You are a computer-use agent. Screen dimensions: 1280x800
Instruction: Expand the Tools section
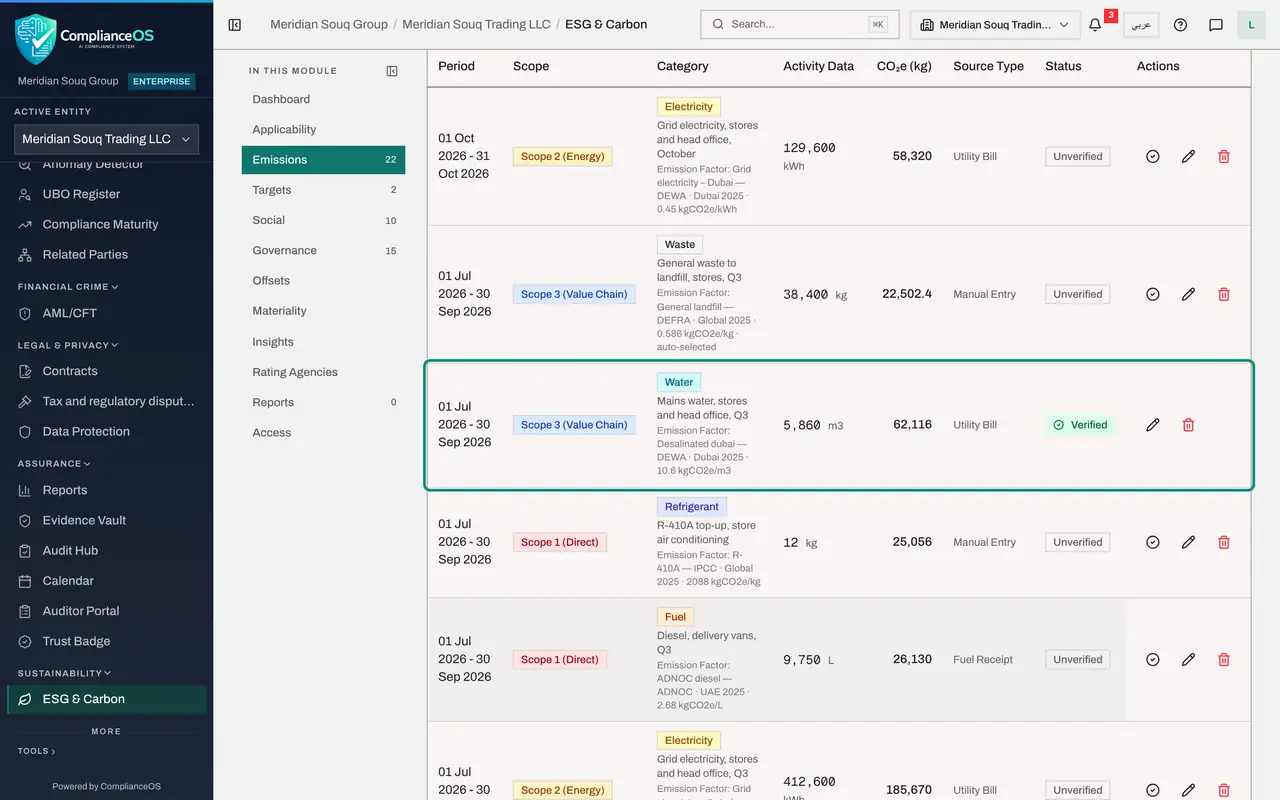pos(36,751)
